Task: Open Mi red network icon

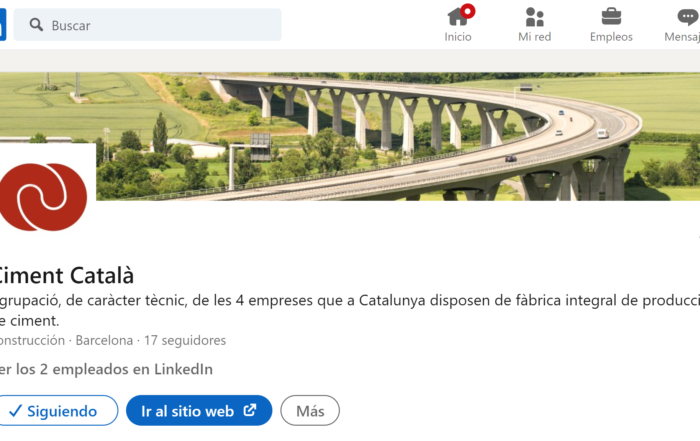Action: (534, 17)
